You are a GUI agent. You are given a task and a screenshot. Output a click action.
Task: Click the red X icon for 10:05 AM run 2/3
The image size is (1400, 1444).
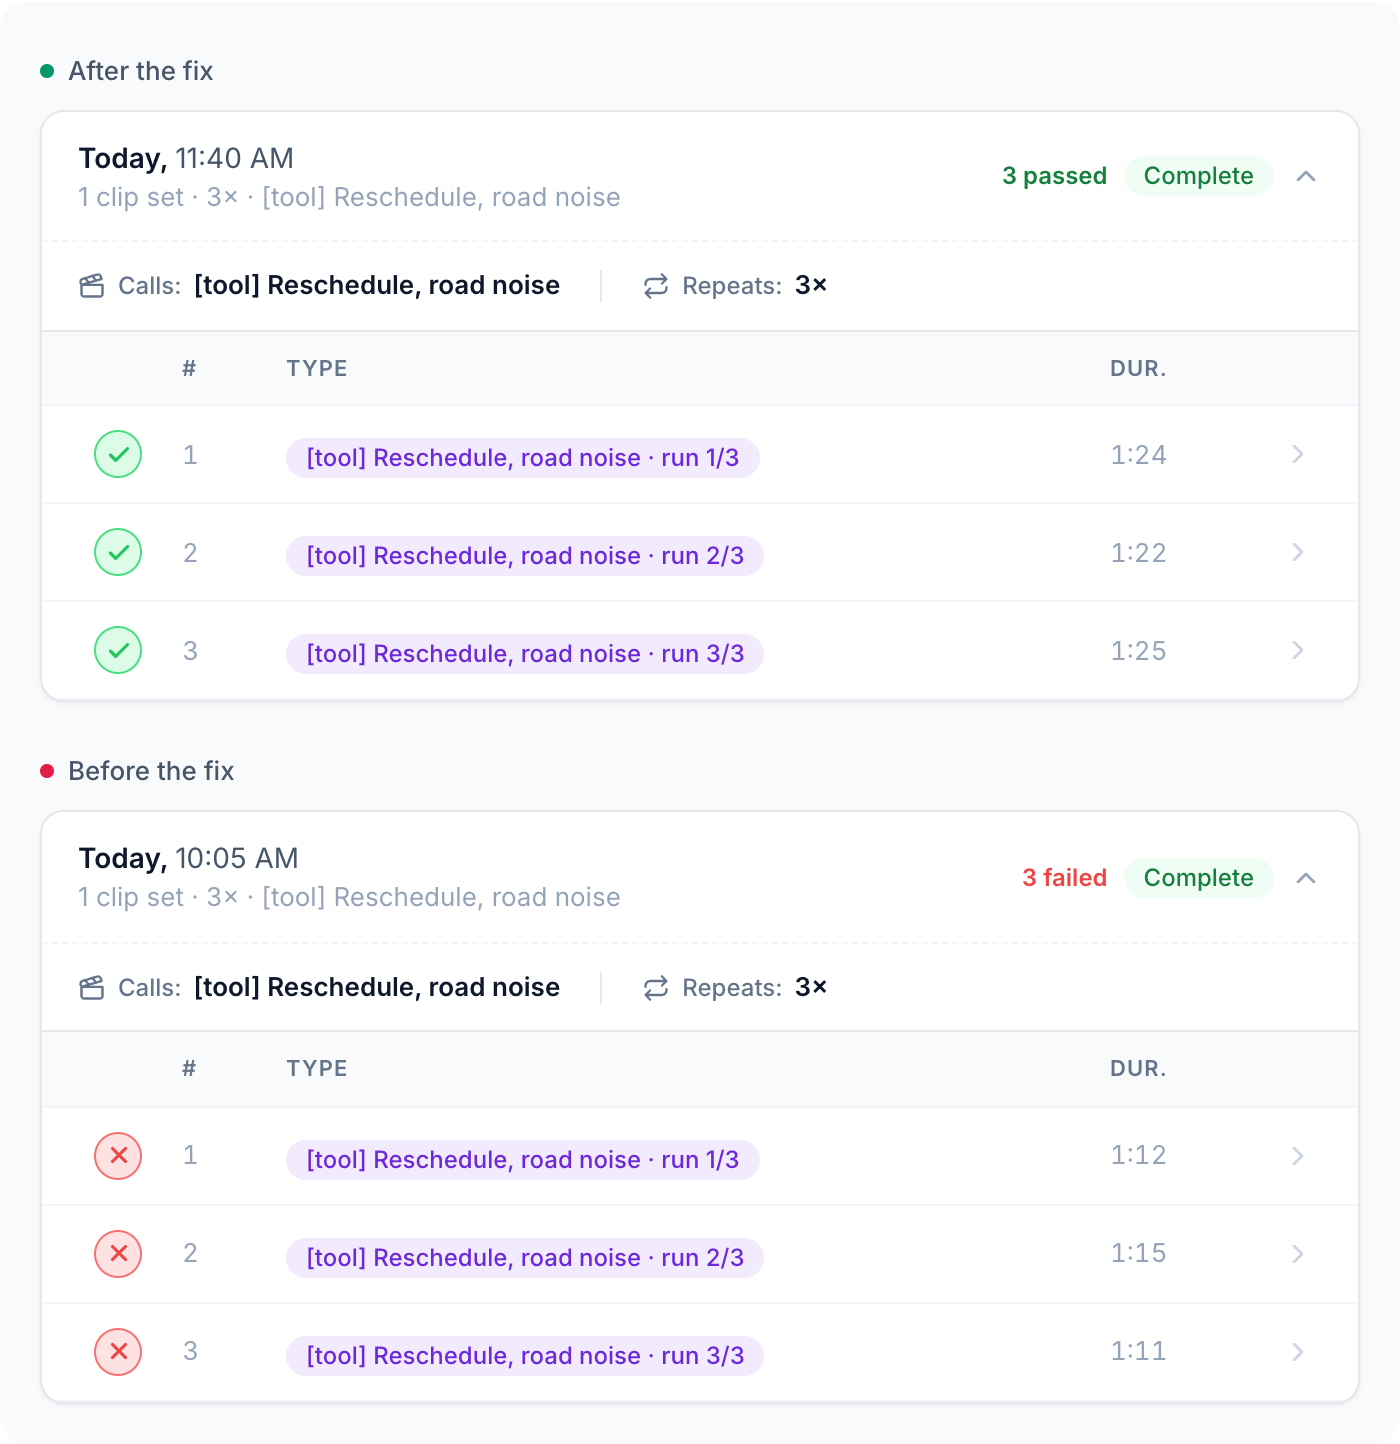118,1254
